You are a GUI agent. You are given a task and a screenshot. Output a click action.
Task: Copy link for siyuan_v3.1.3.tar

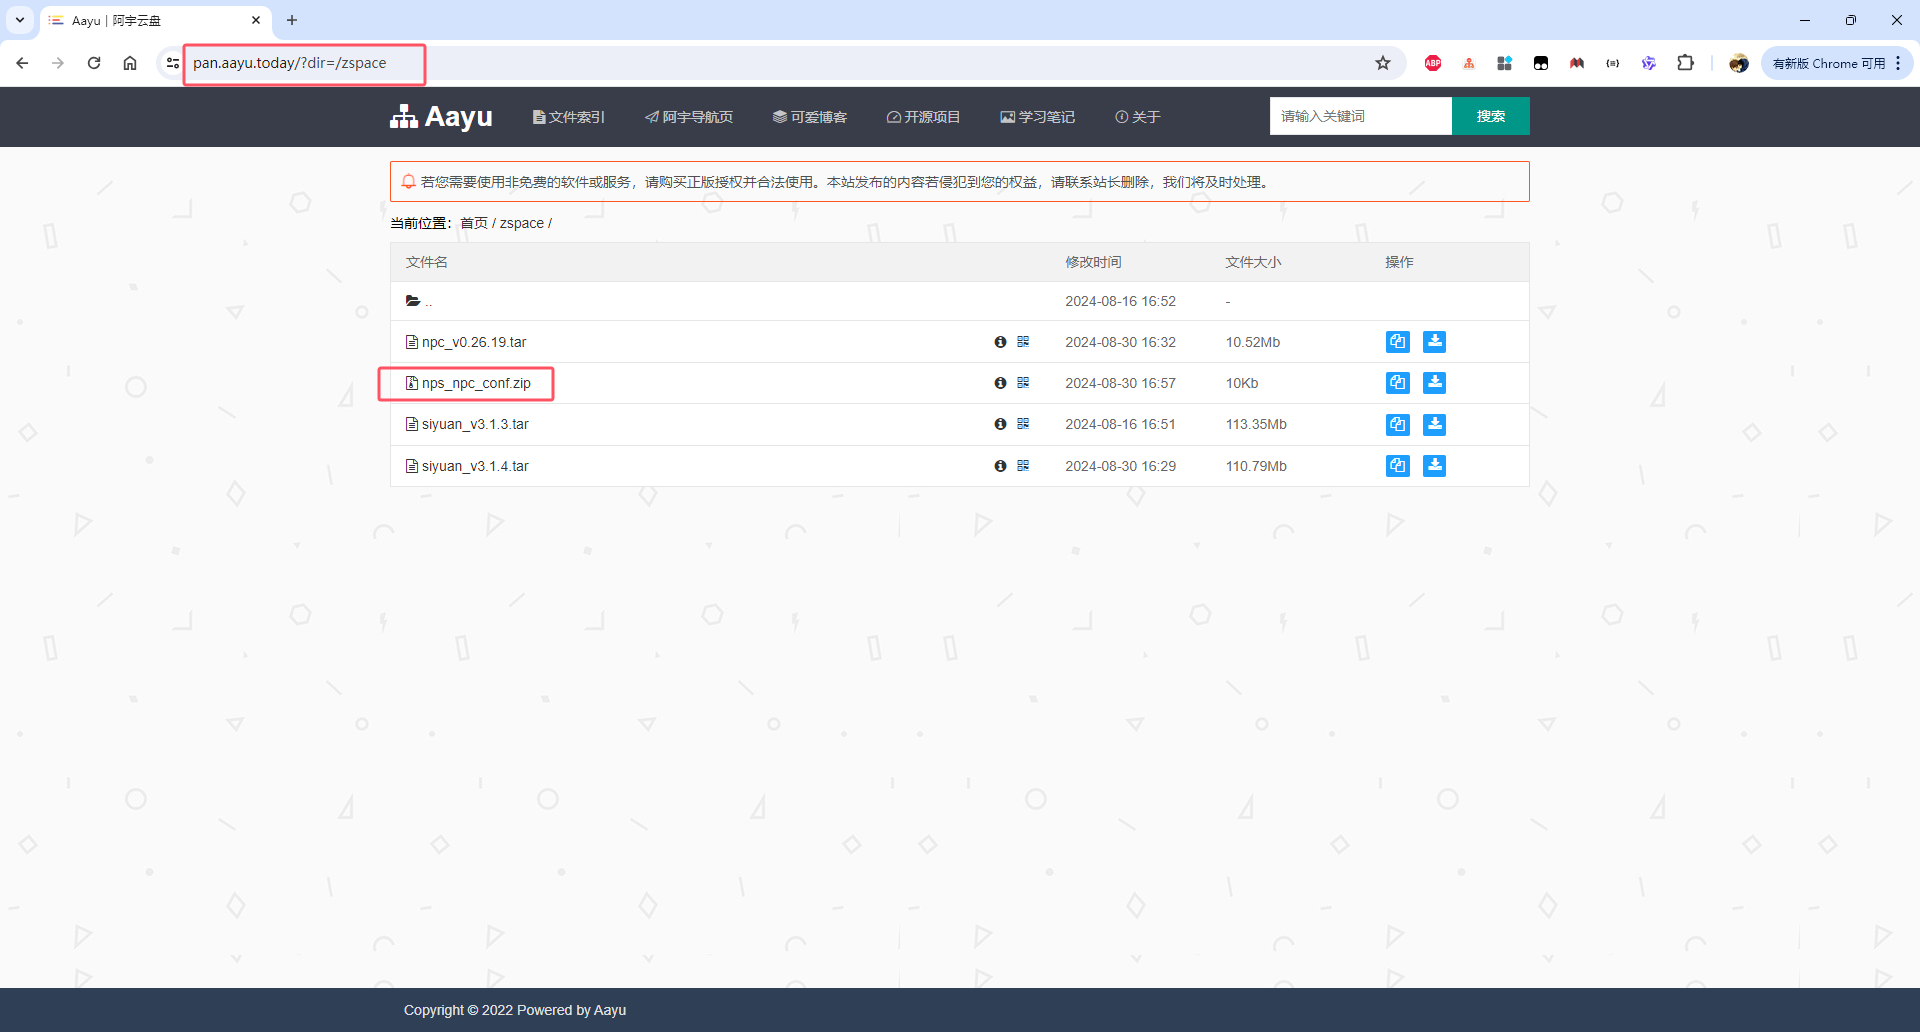click(x=1397, y=424)
